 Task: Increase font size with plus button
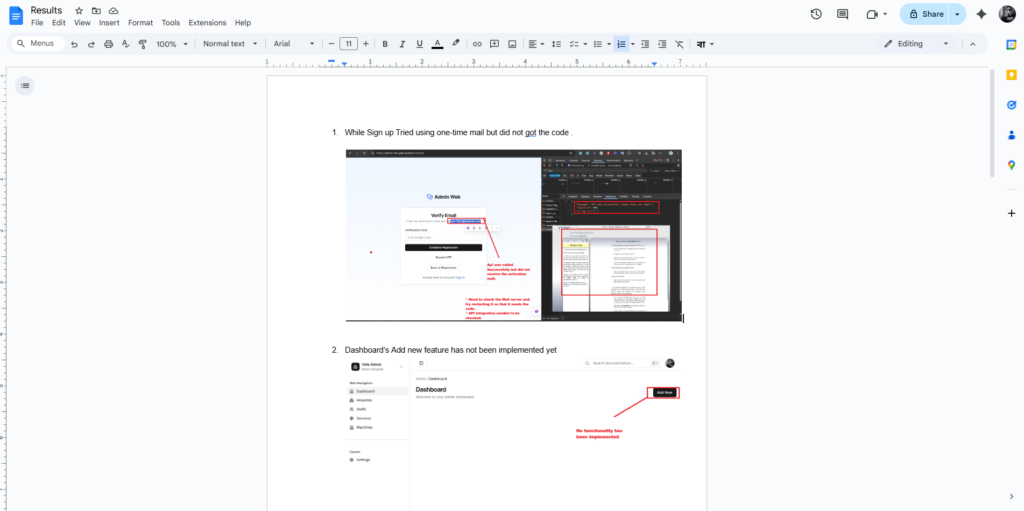point(365,44)
